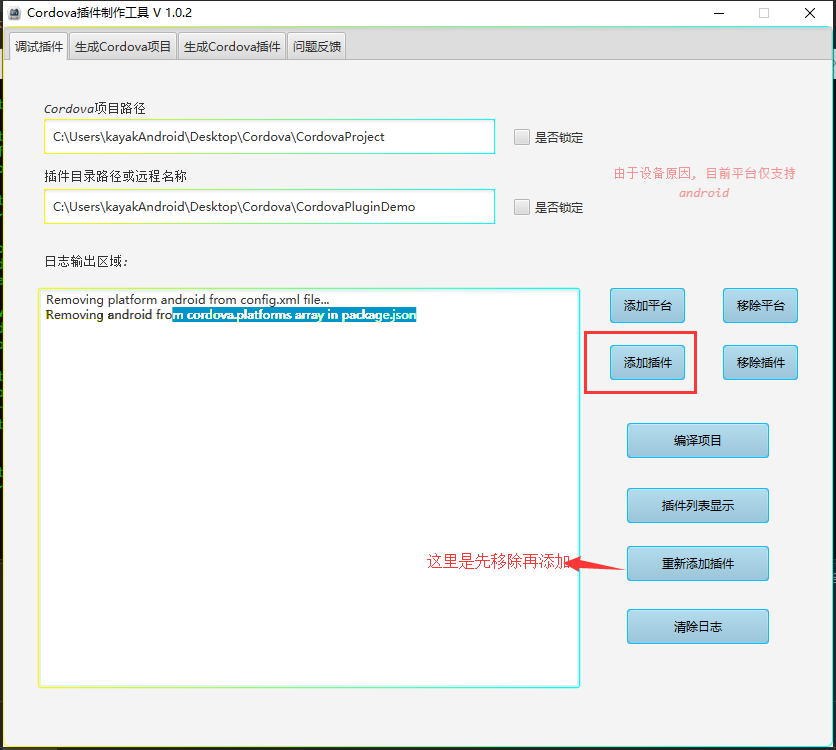Clear logs with 清除日志 button
836x750 pixels.
point(698,626)
